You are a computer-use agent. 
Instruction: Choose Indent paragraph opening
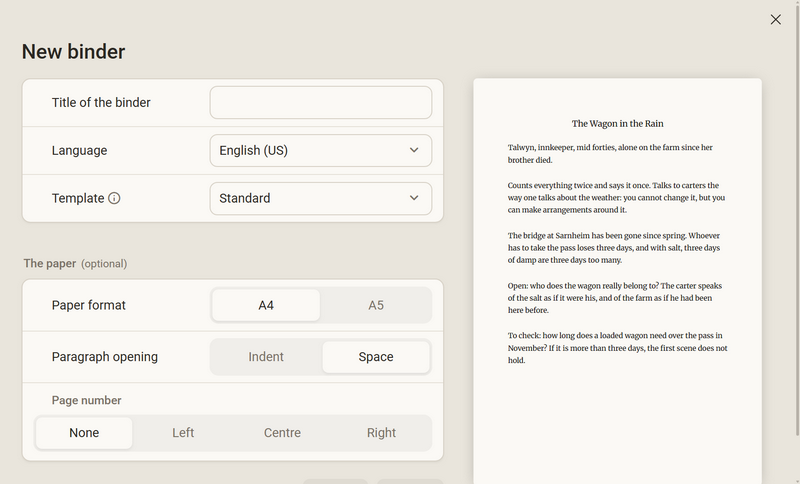(x=266, y=356)
